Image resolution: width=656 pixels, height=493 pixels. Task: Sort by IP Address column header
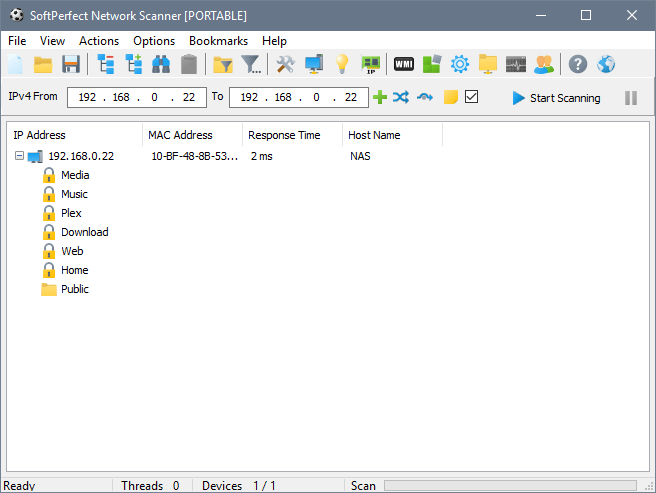(x=74, y=135)
